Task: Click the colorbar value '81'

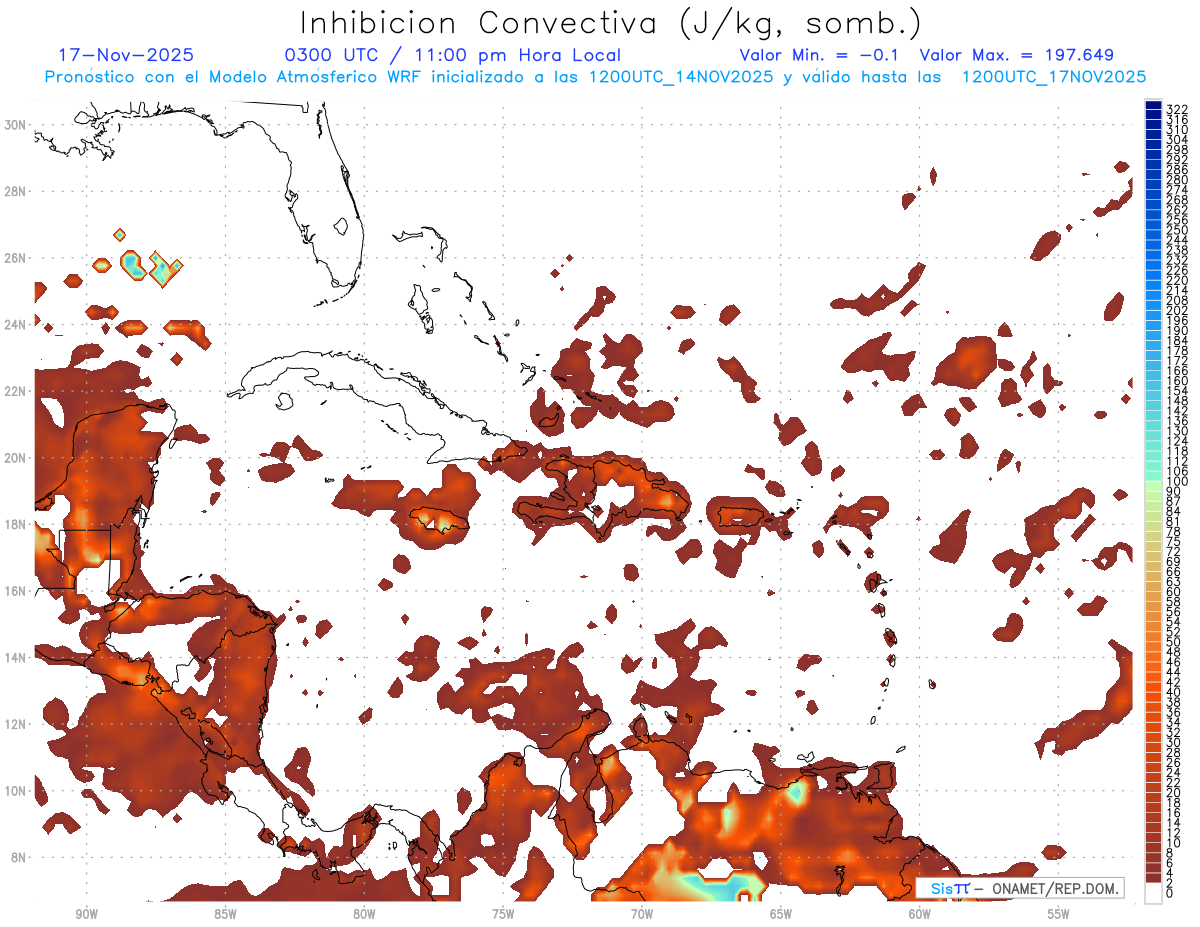Action: point(1174,522)
